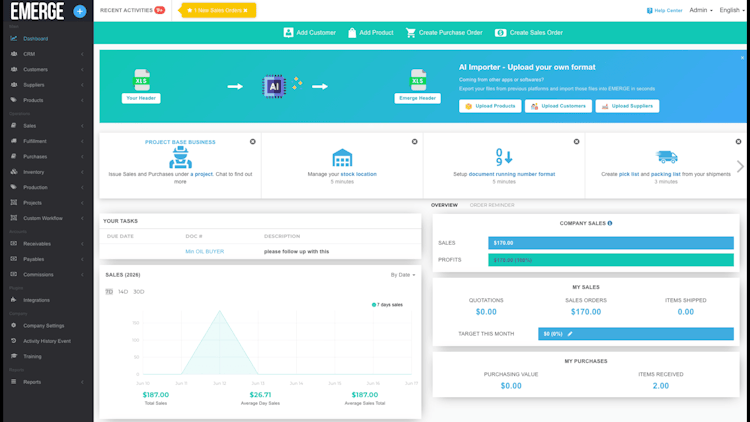Click the Custom Workflow sidebar icon
750x422 pixels.
(14, 218)
